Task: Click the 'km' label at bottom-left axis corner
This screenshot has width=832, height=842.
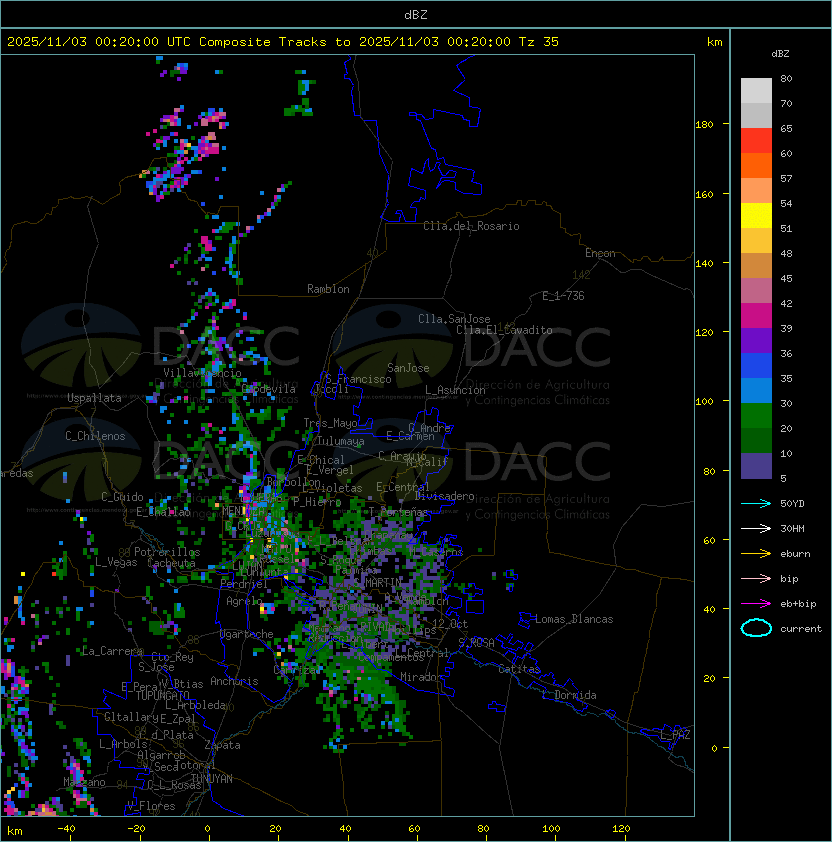Action: [x=15, y=831]
